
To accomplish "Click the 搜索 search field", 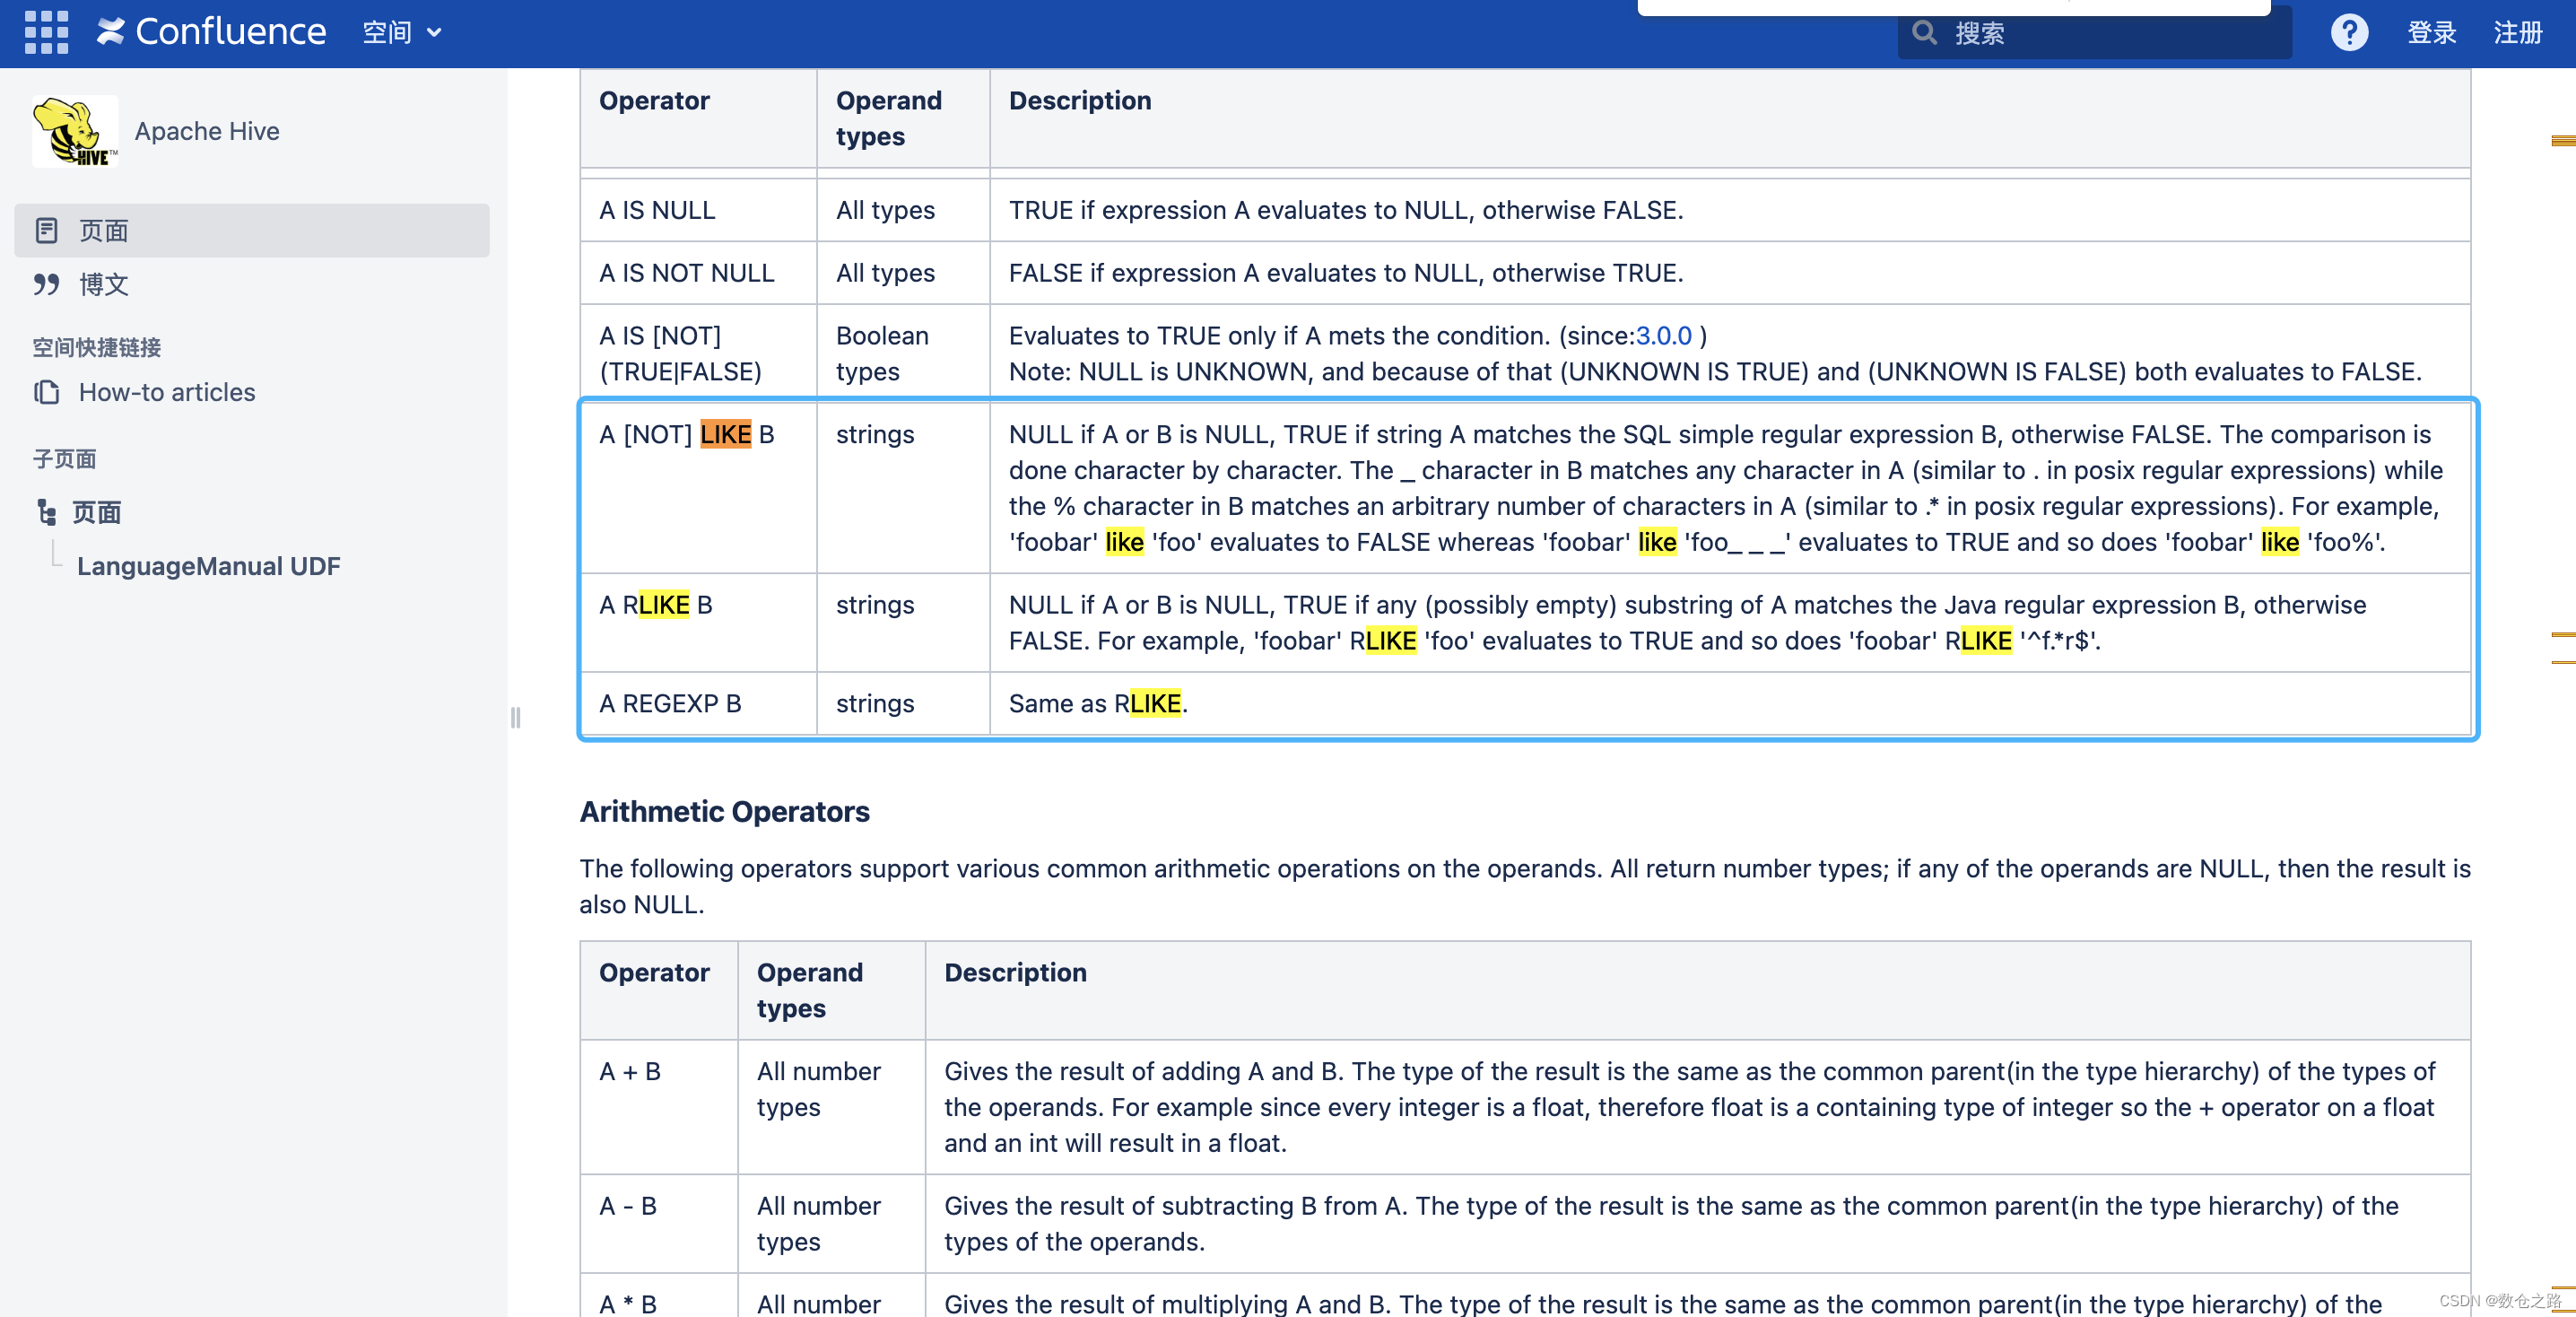I will tap(2094, 33).
